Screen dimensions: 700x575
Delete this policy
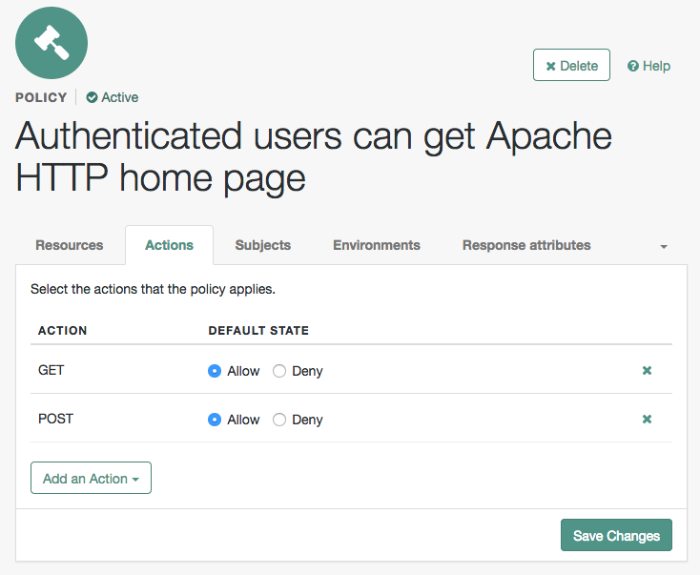click(571, 65)
